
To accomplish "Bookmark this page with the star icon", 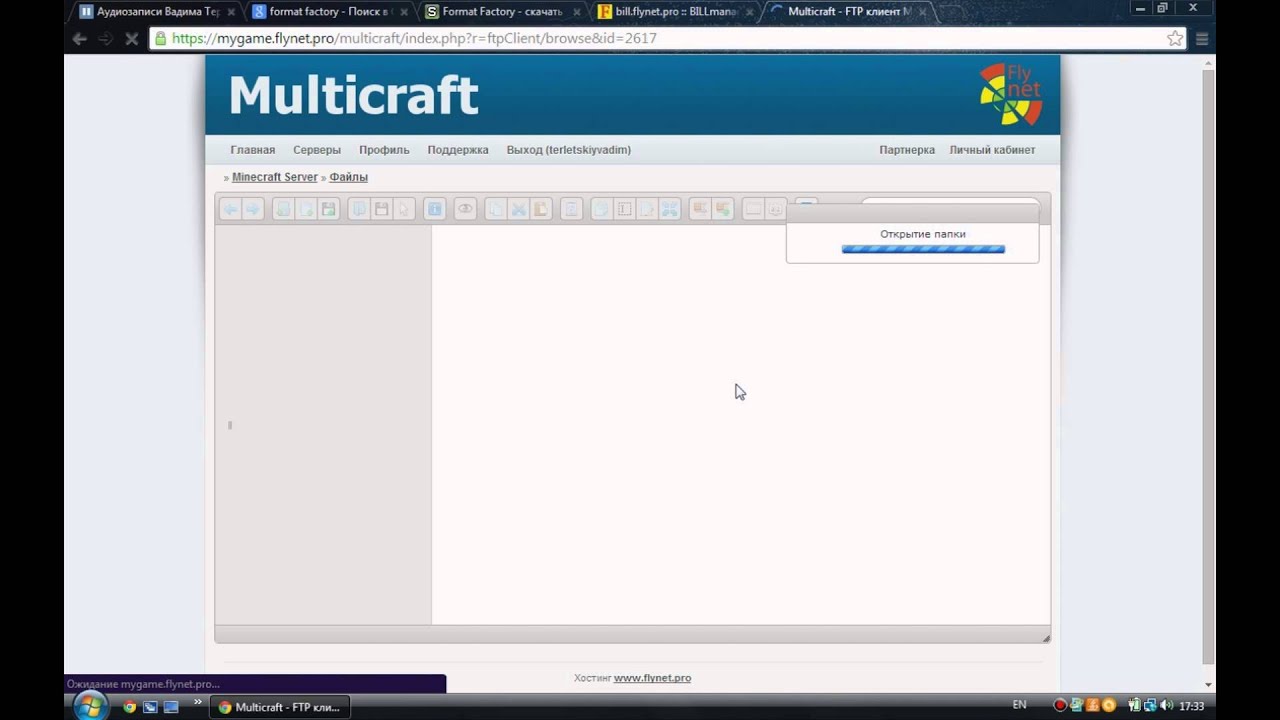I will pyautogui.click(x=1175, y=39).
